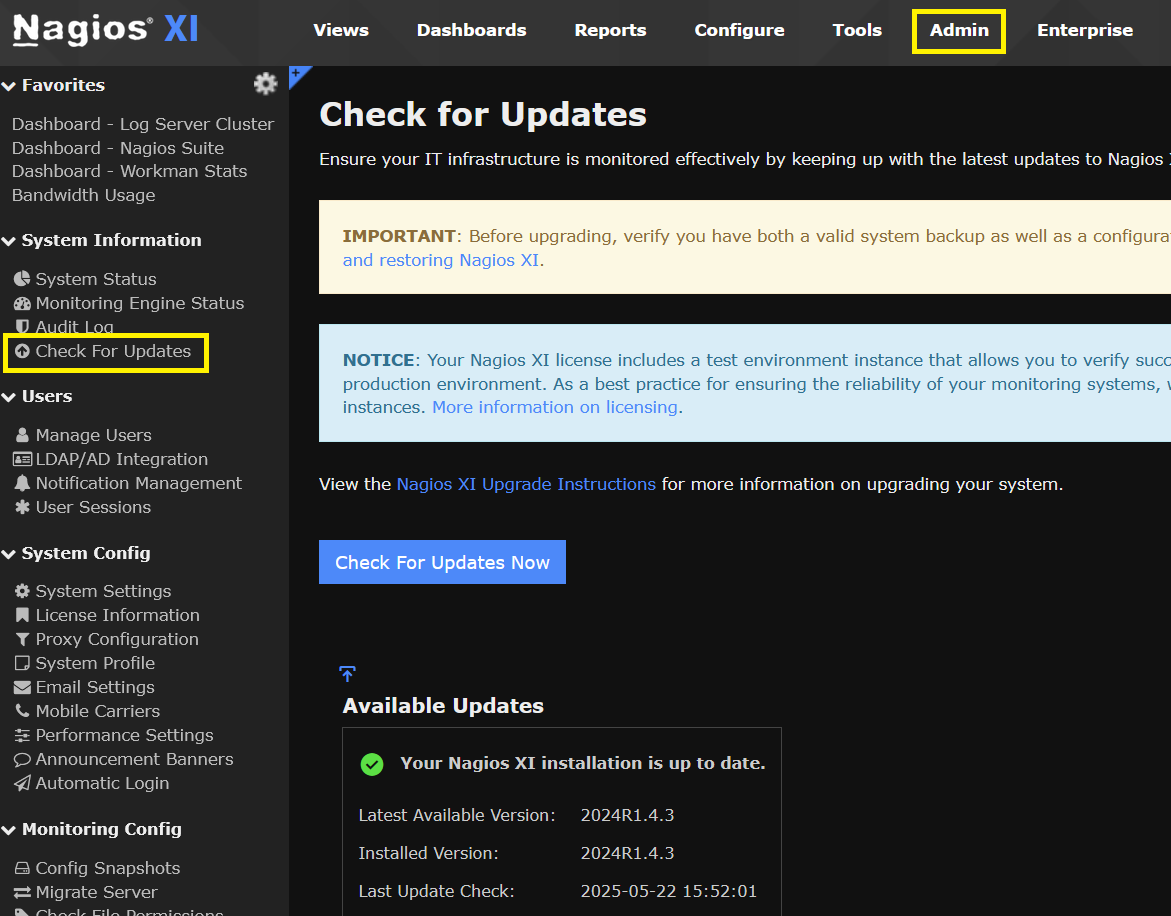Open the Nagios XI Upgrade Instructions link
The height and width of the screenshot is (916, 1171).
(x=526, y=484)
